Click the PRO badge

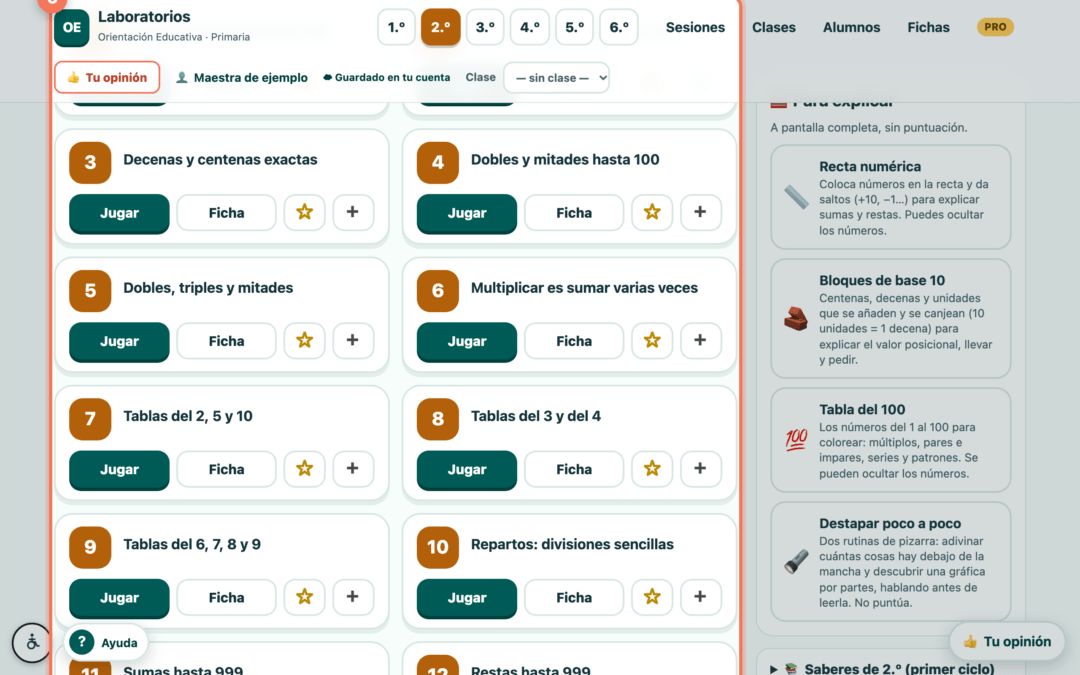click(x=995, y=27)
